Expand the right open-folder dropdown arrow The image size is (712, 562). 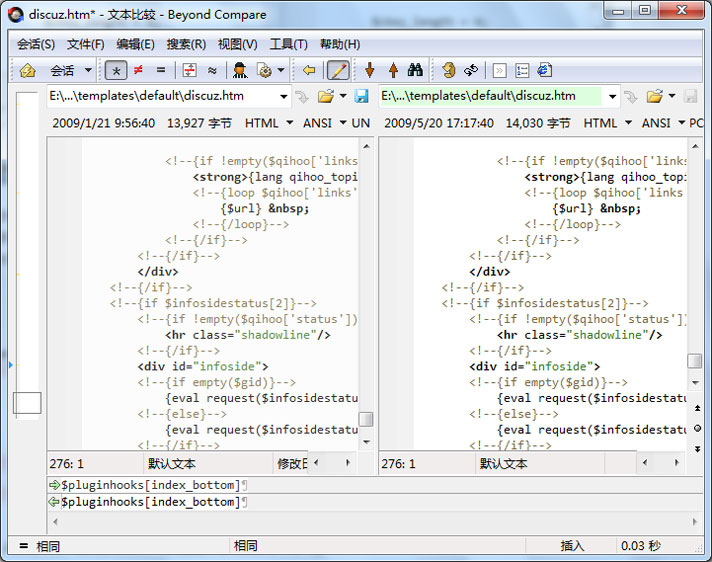(x=672, y=96)
